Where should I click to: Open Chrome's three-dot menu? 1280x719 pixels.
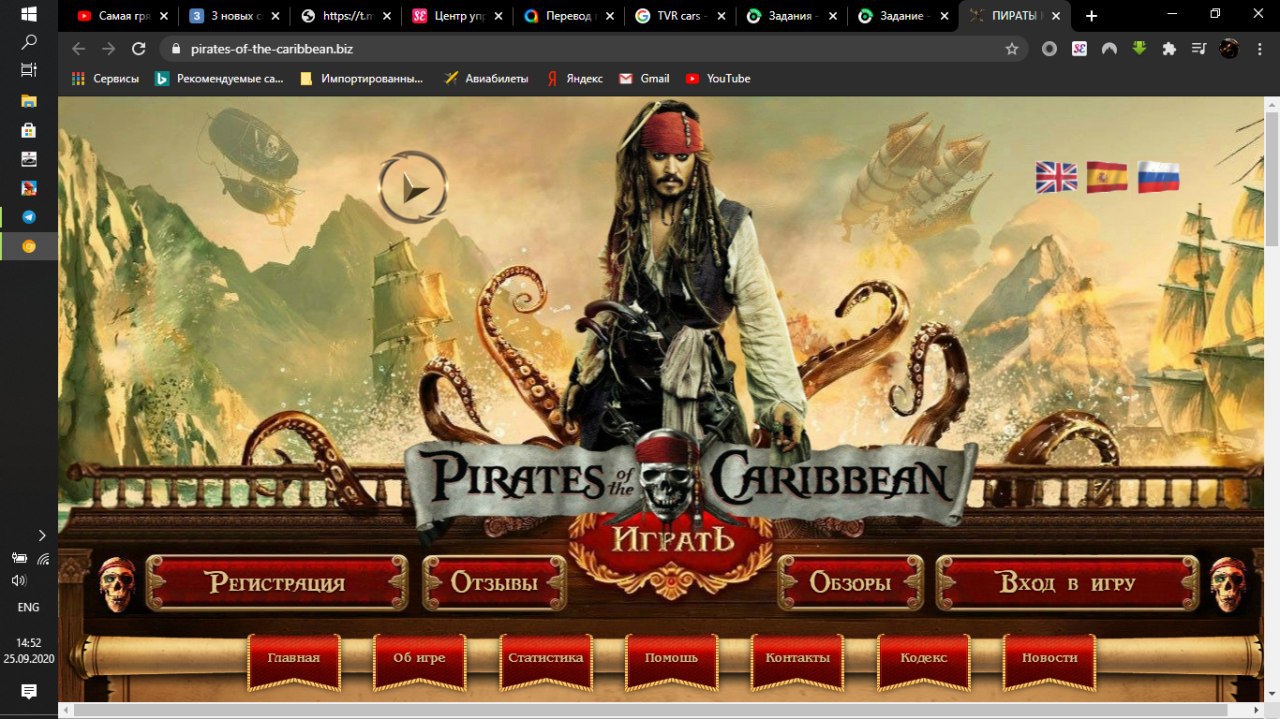(x=1259, y=48)
